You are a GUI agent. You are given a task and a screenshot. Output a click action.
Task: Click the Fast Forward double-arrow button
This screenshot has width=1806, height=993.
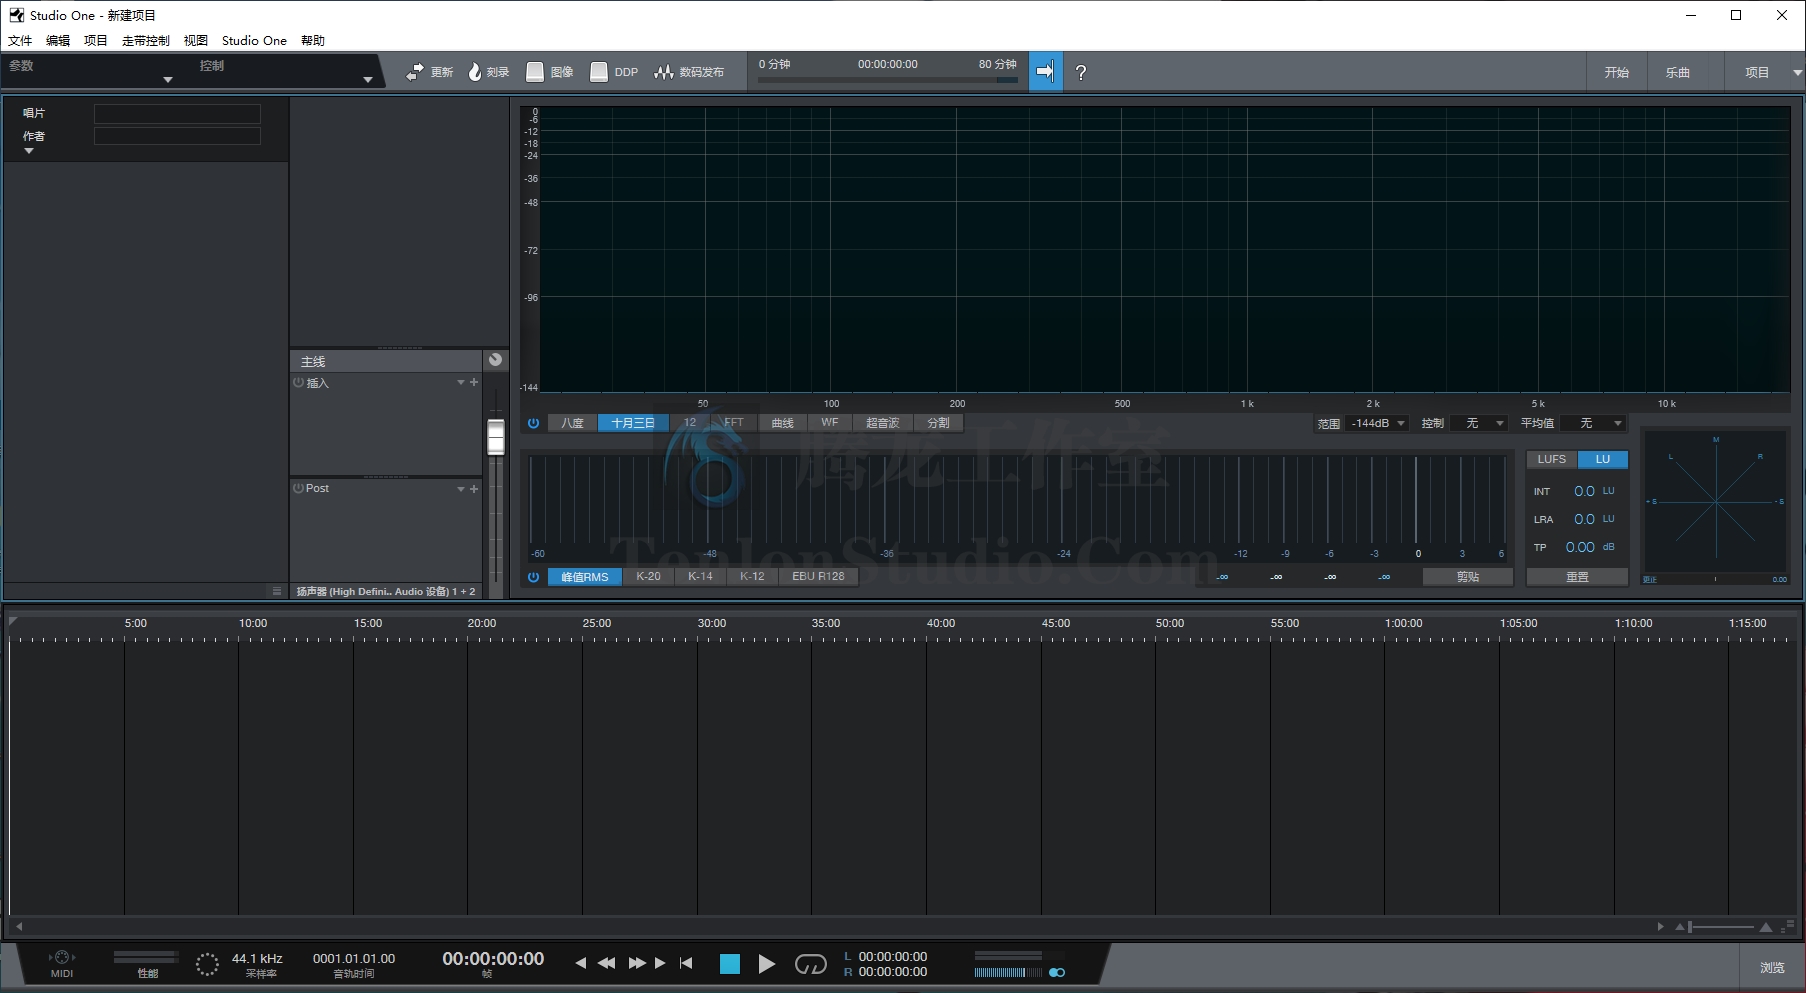click(x=636, y=963)
